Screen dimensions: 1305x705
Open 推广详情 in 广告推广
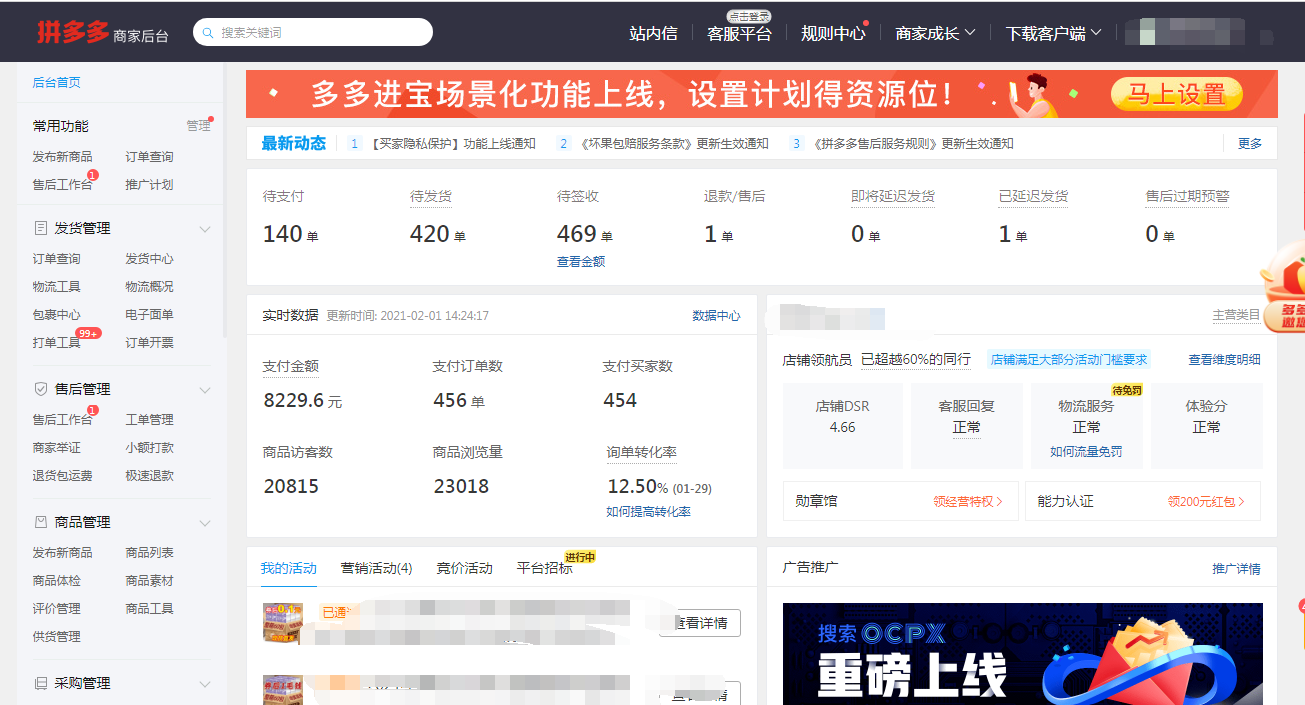pos(1236,569)
